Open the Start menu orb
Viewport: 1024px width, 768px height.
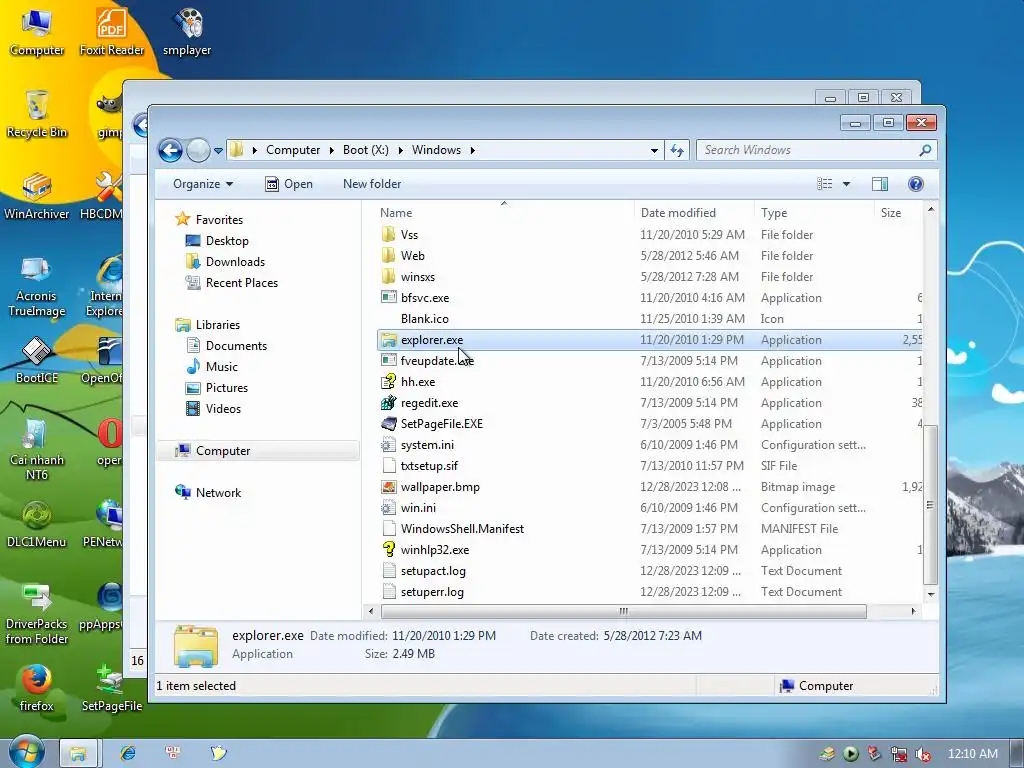coord(26,751)
